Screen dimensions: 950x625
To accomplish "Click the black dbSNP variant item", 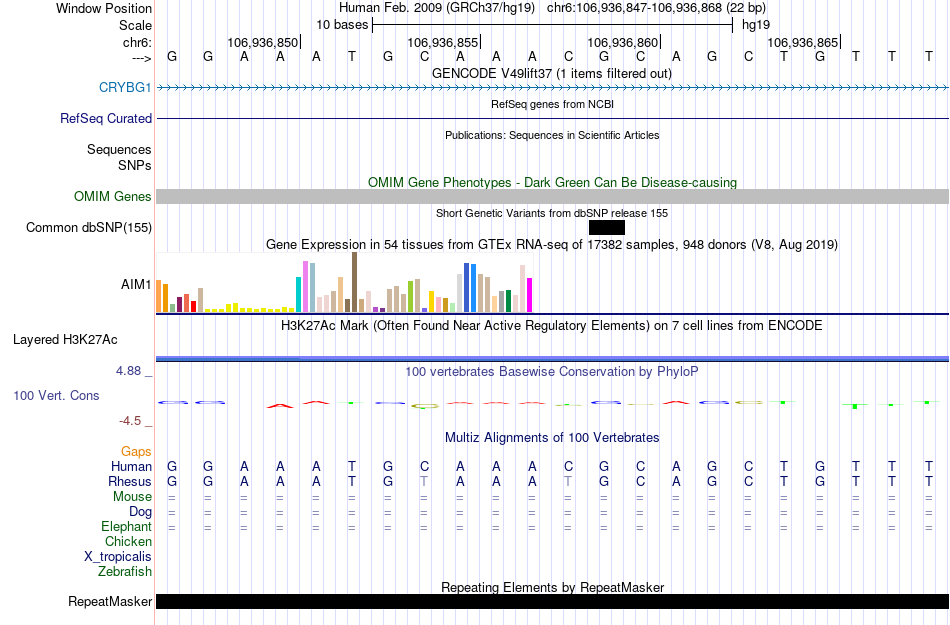I will (606, 228).
